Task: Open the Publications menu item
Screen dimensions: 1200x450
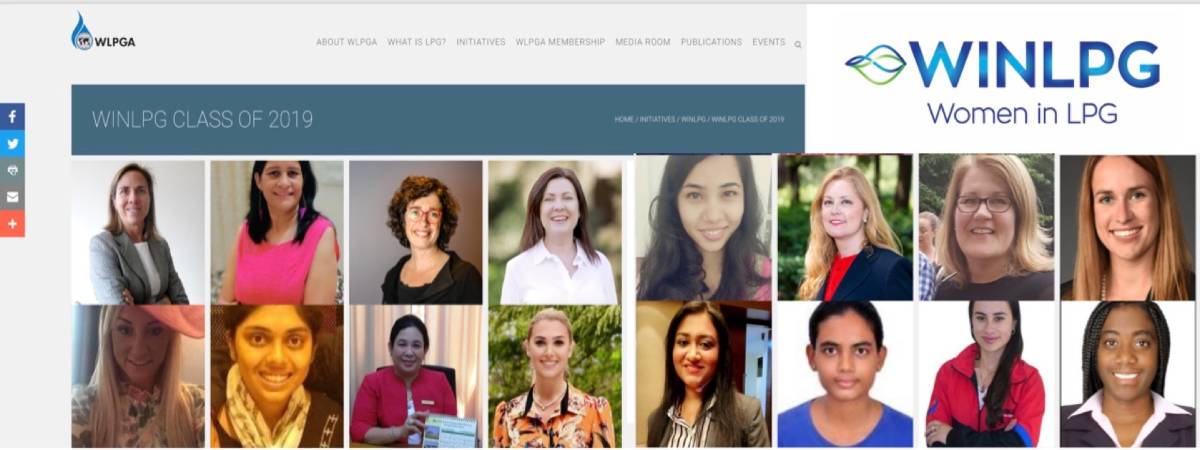Action: [x=711, y=42]
